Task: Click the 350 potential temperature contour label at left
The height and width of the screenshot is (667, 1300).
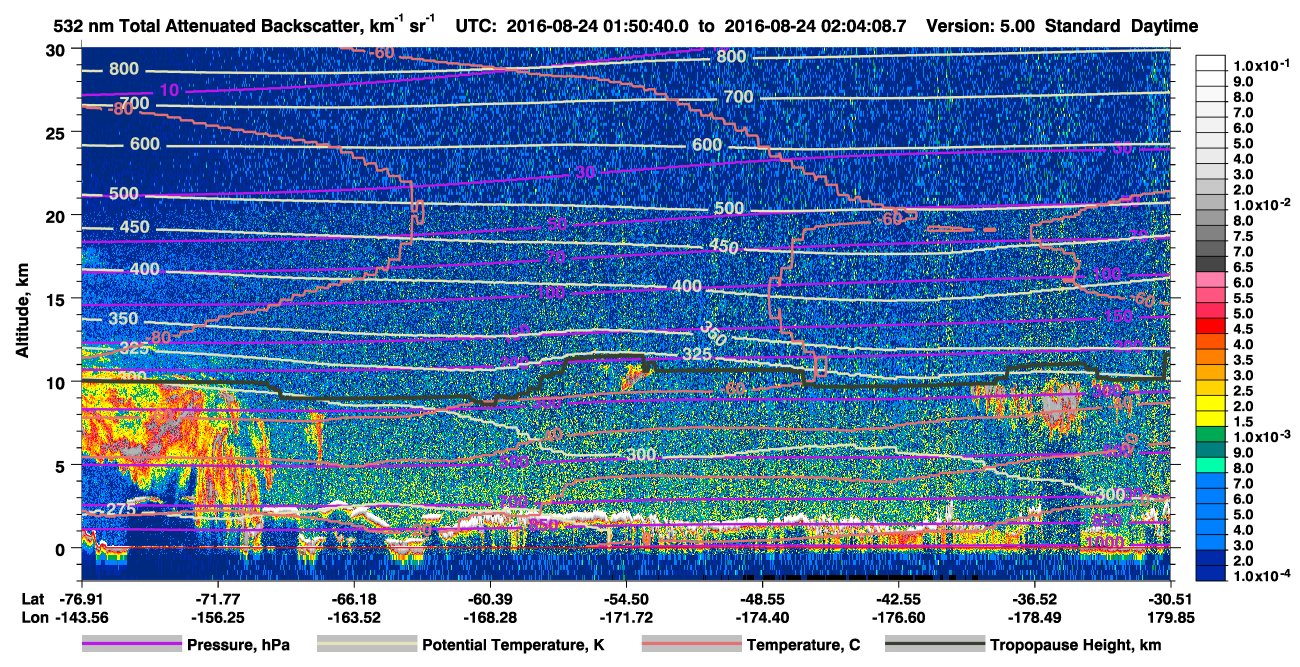Action: pyautogui.click(x=124, y=319)
